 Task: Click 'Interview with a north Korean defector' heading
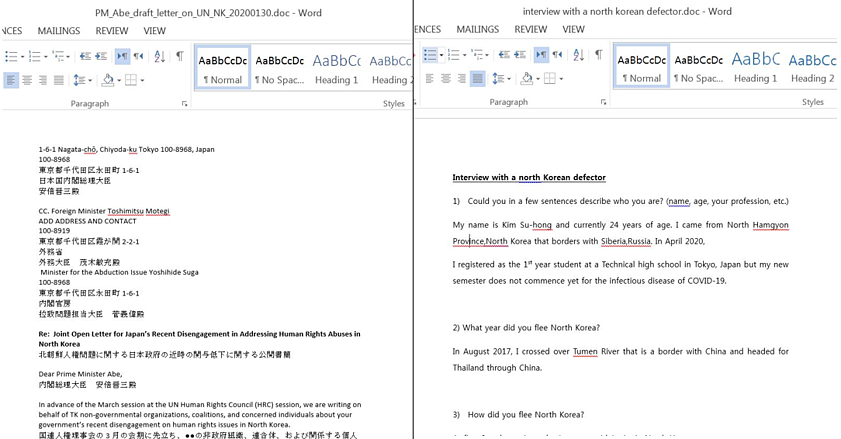(x=529, y=178)
